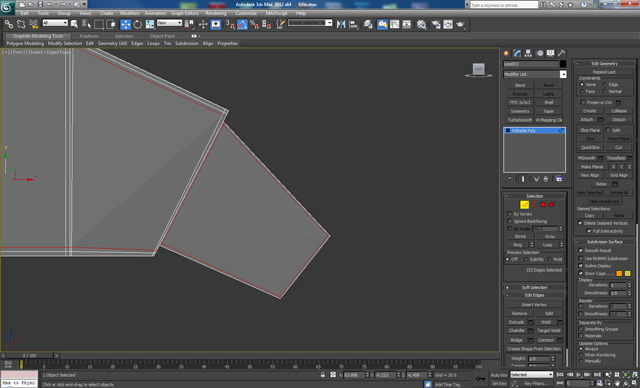This screenshot has height=388, width=640.
Task: Select Polygon sub-object level icon
Action: tap(543, 205)
